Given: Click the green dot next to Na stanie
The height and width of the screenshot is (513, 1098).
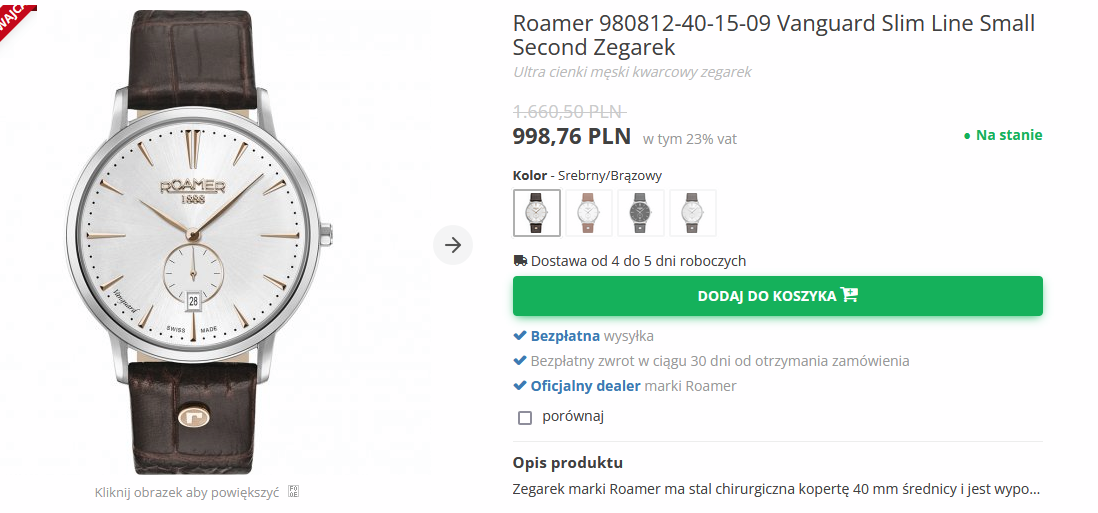Looking at the screenshot, I should point(967,136).
